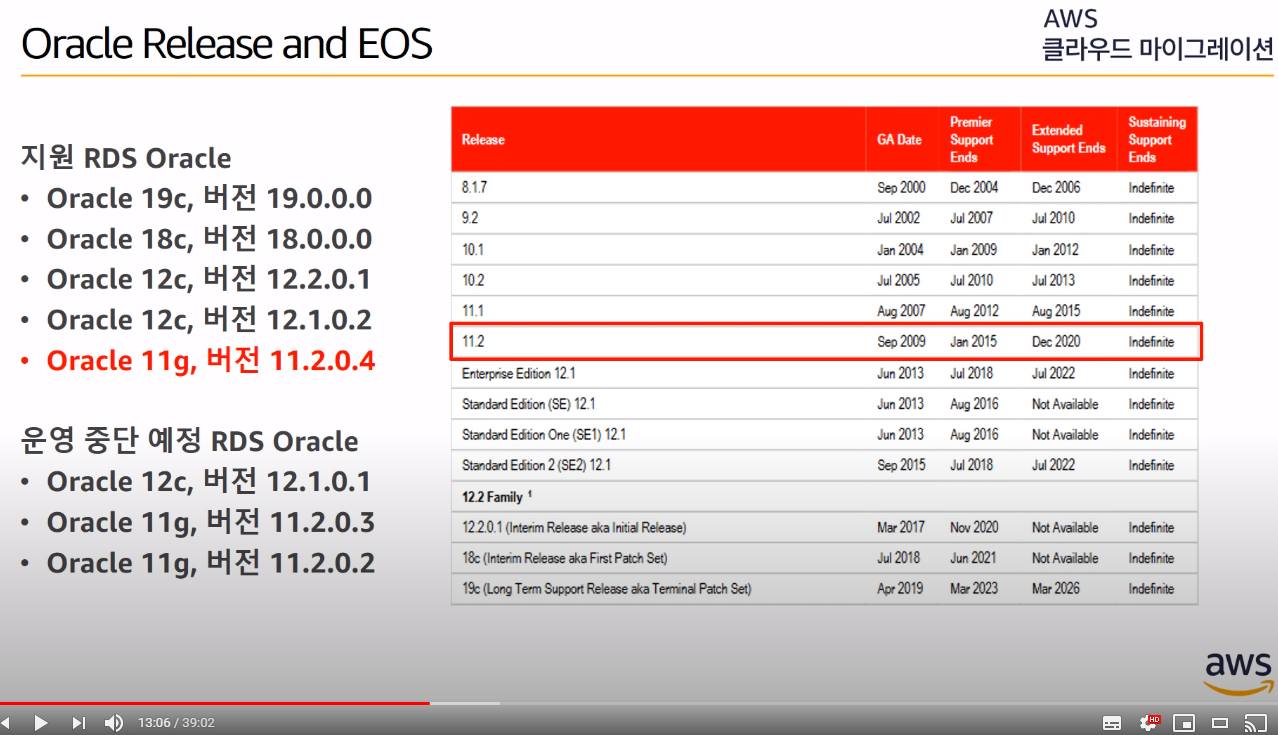This screenshot has width=1278, height=735.
Task: Select 'Oracle 12c, 버전 12.2.0.1' bullet
Action: pos(209,279)
